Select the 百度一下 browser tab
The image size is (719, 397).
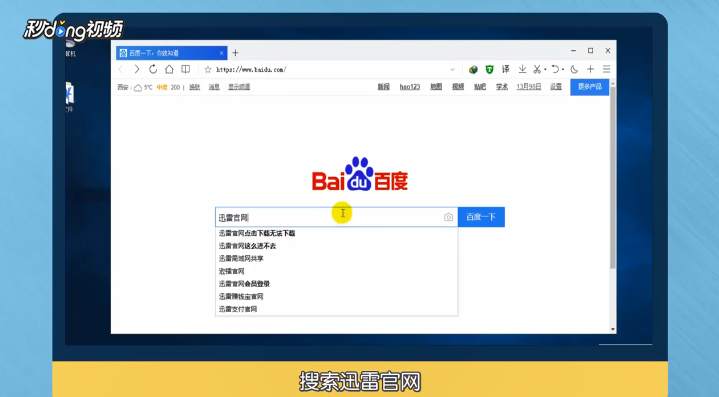coord(171,53)
